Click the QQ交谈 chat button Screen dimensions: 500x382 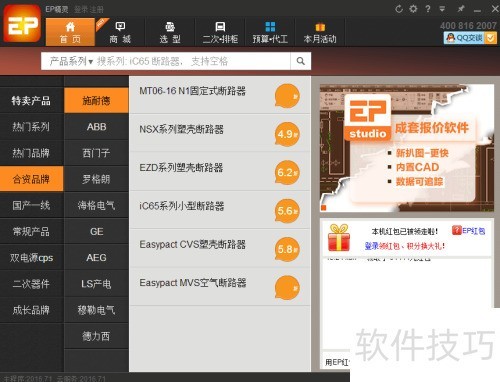[x=464, y=38]
